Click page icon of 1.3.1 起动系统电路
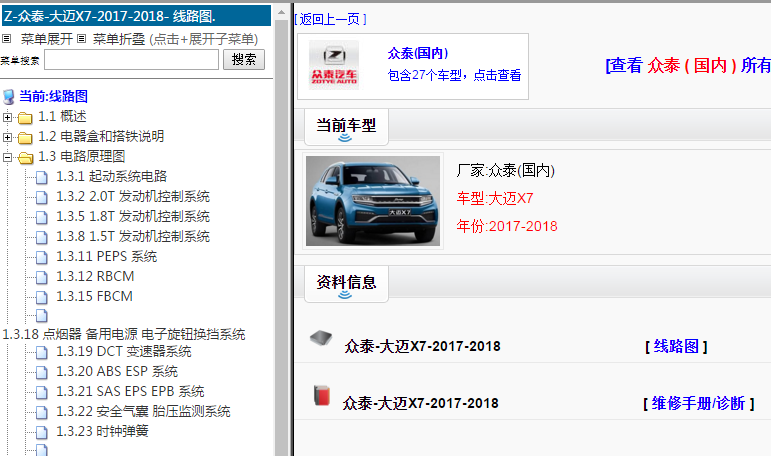 pyautogui.click(x=42, y=177)
